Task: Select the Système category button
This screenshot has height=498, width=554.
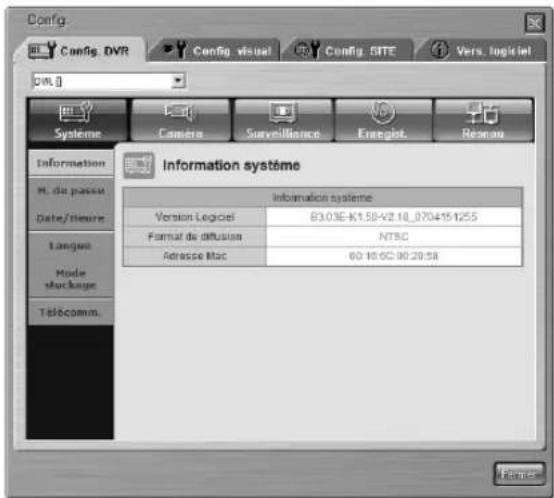Action: point(77,120)
